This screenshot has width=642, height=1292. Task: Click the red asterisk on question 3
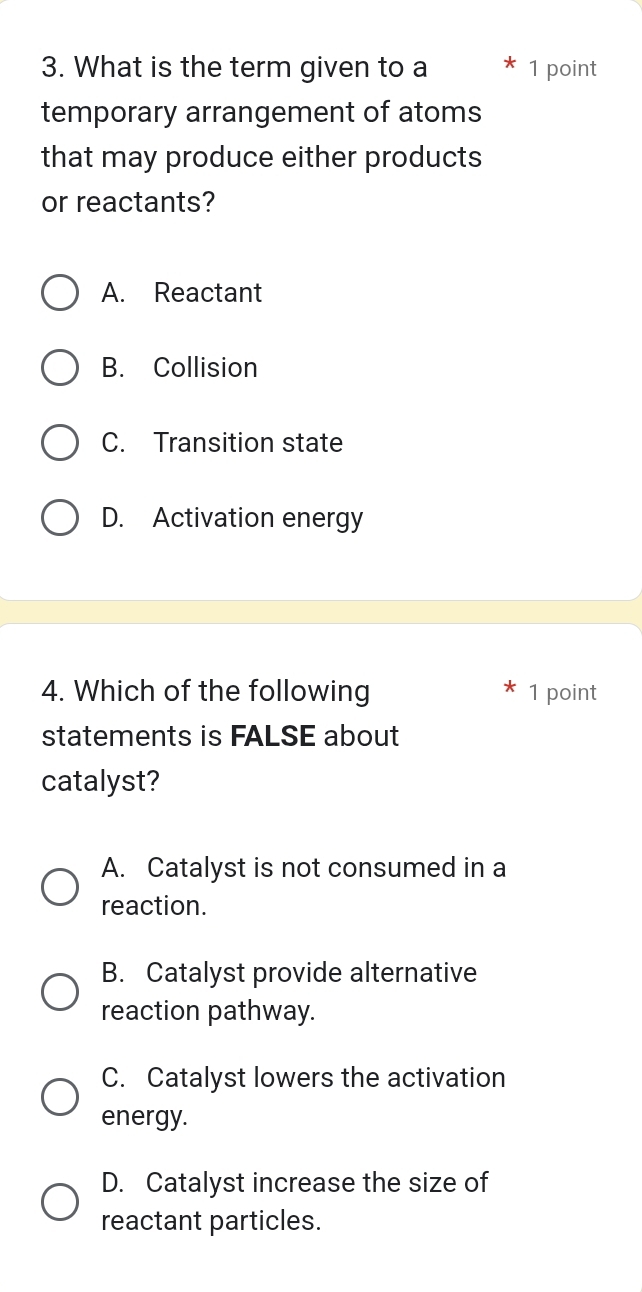509,68
